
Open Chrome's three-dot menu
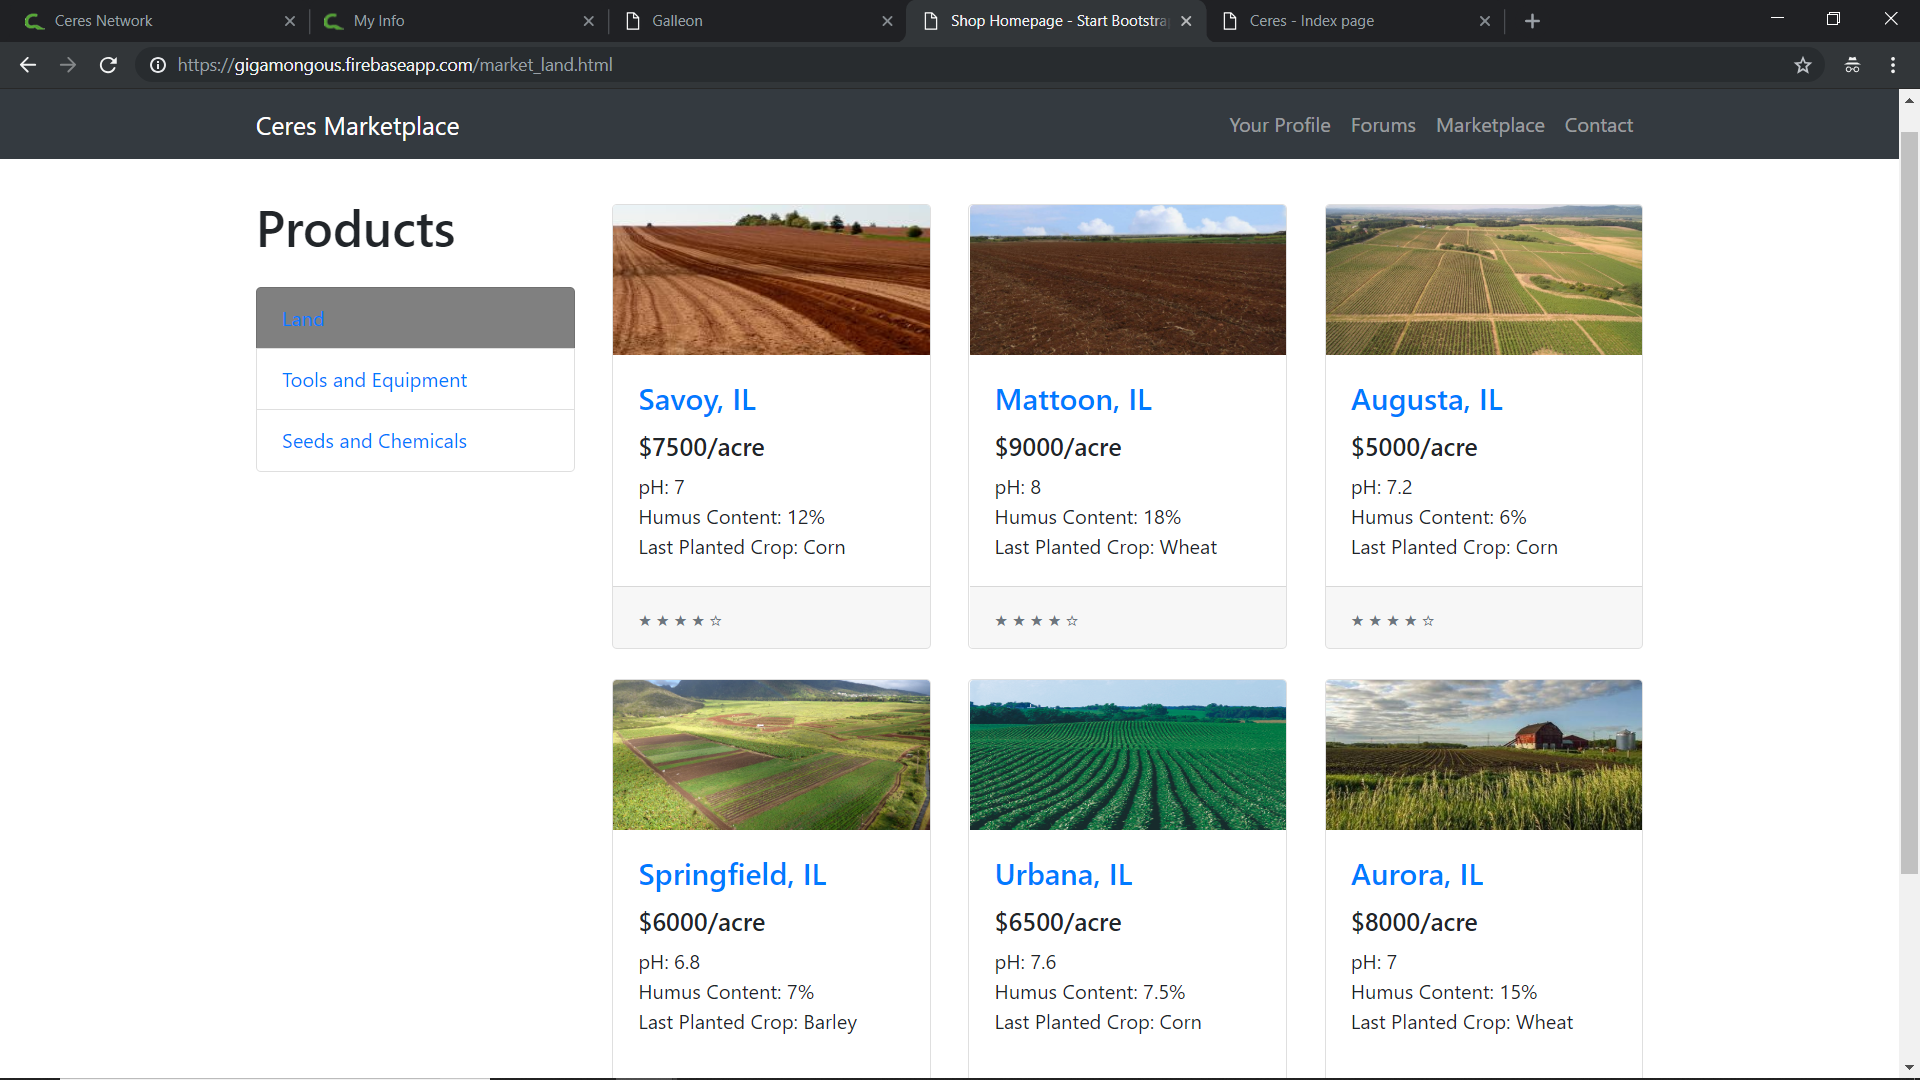(1893, 65)
